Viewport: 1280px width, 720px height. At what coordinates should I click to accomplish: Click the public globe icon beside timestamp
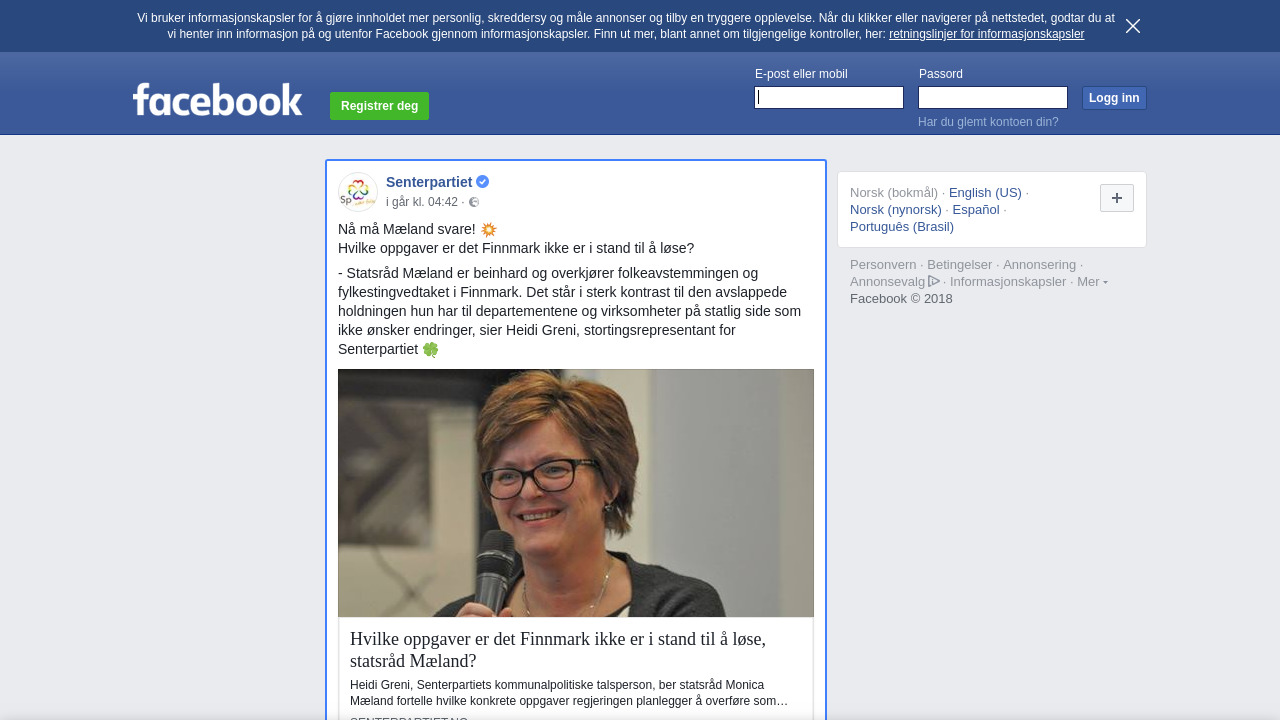(474, 202)
